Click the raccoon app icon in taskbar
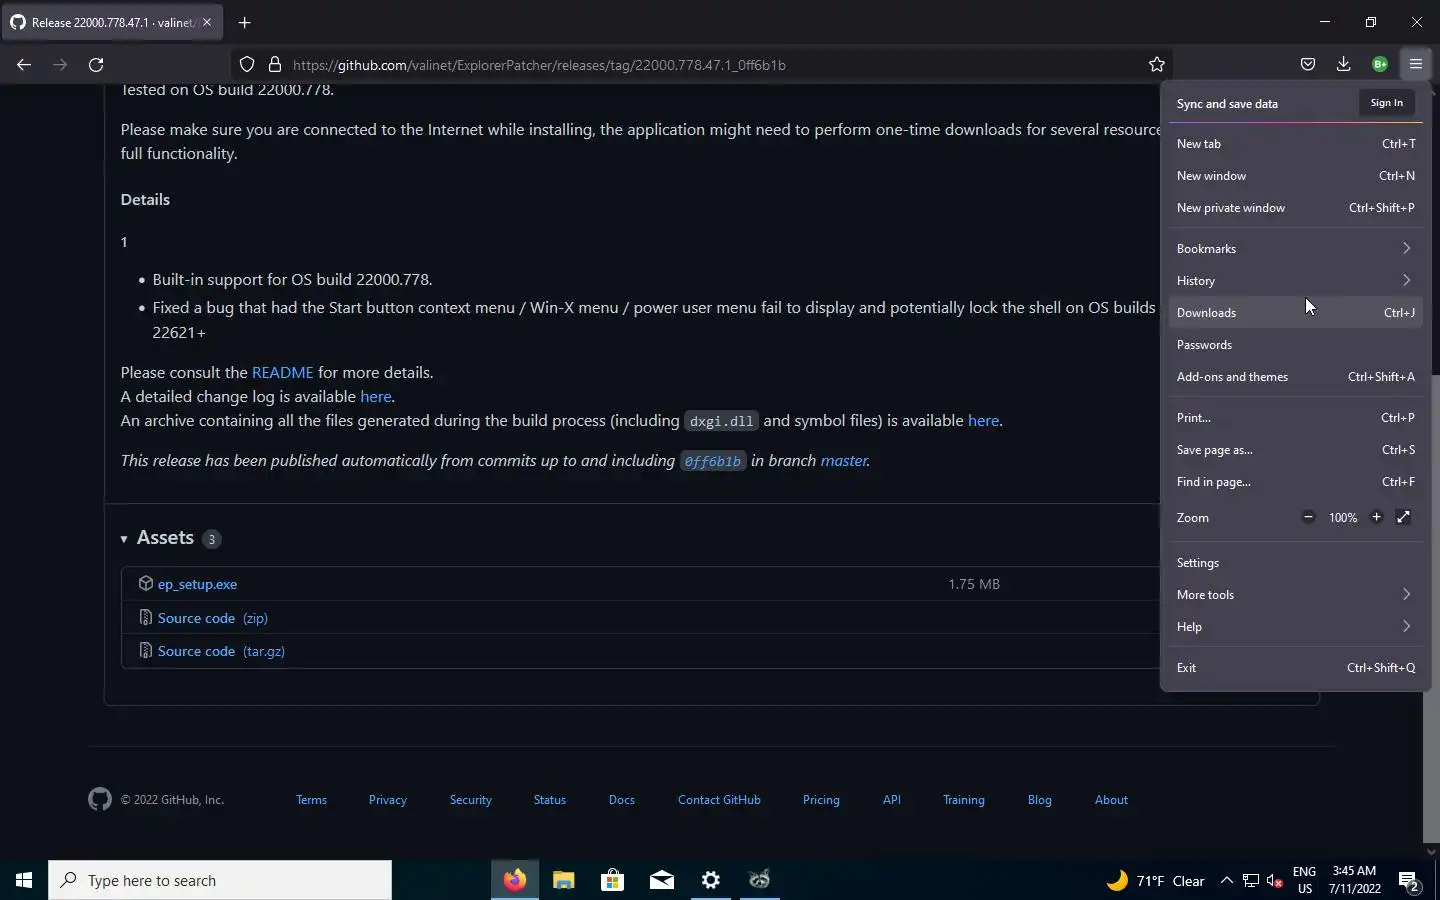The image size is (1440, 900). tap(760, 880)
